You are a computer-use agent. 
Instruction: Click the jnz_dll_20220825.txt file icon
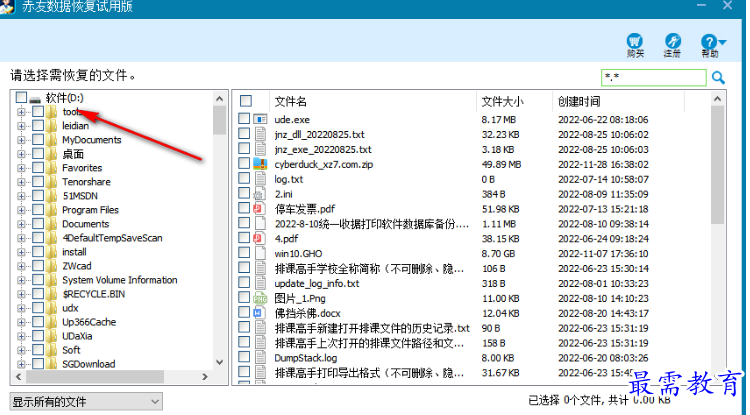pyautogui.click(x=260, y=134)
